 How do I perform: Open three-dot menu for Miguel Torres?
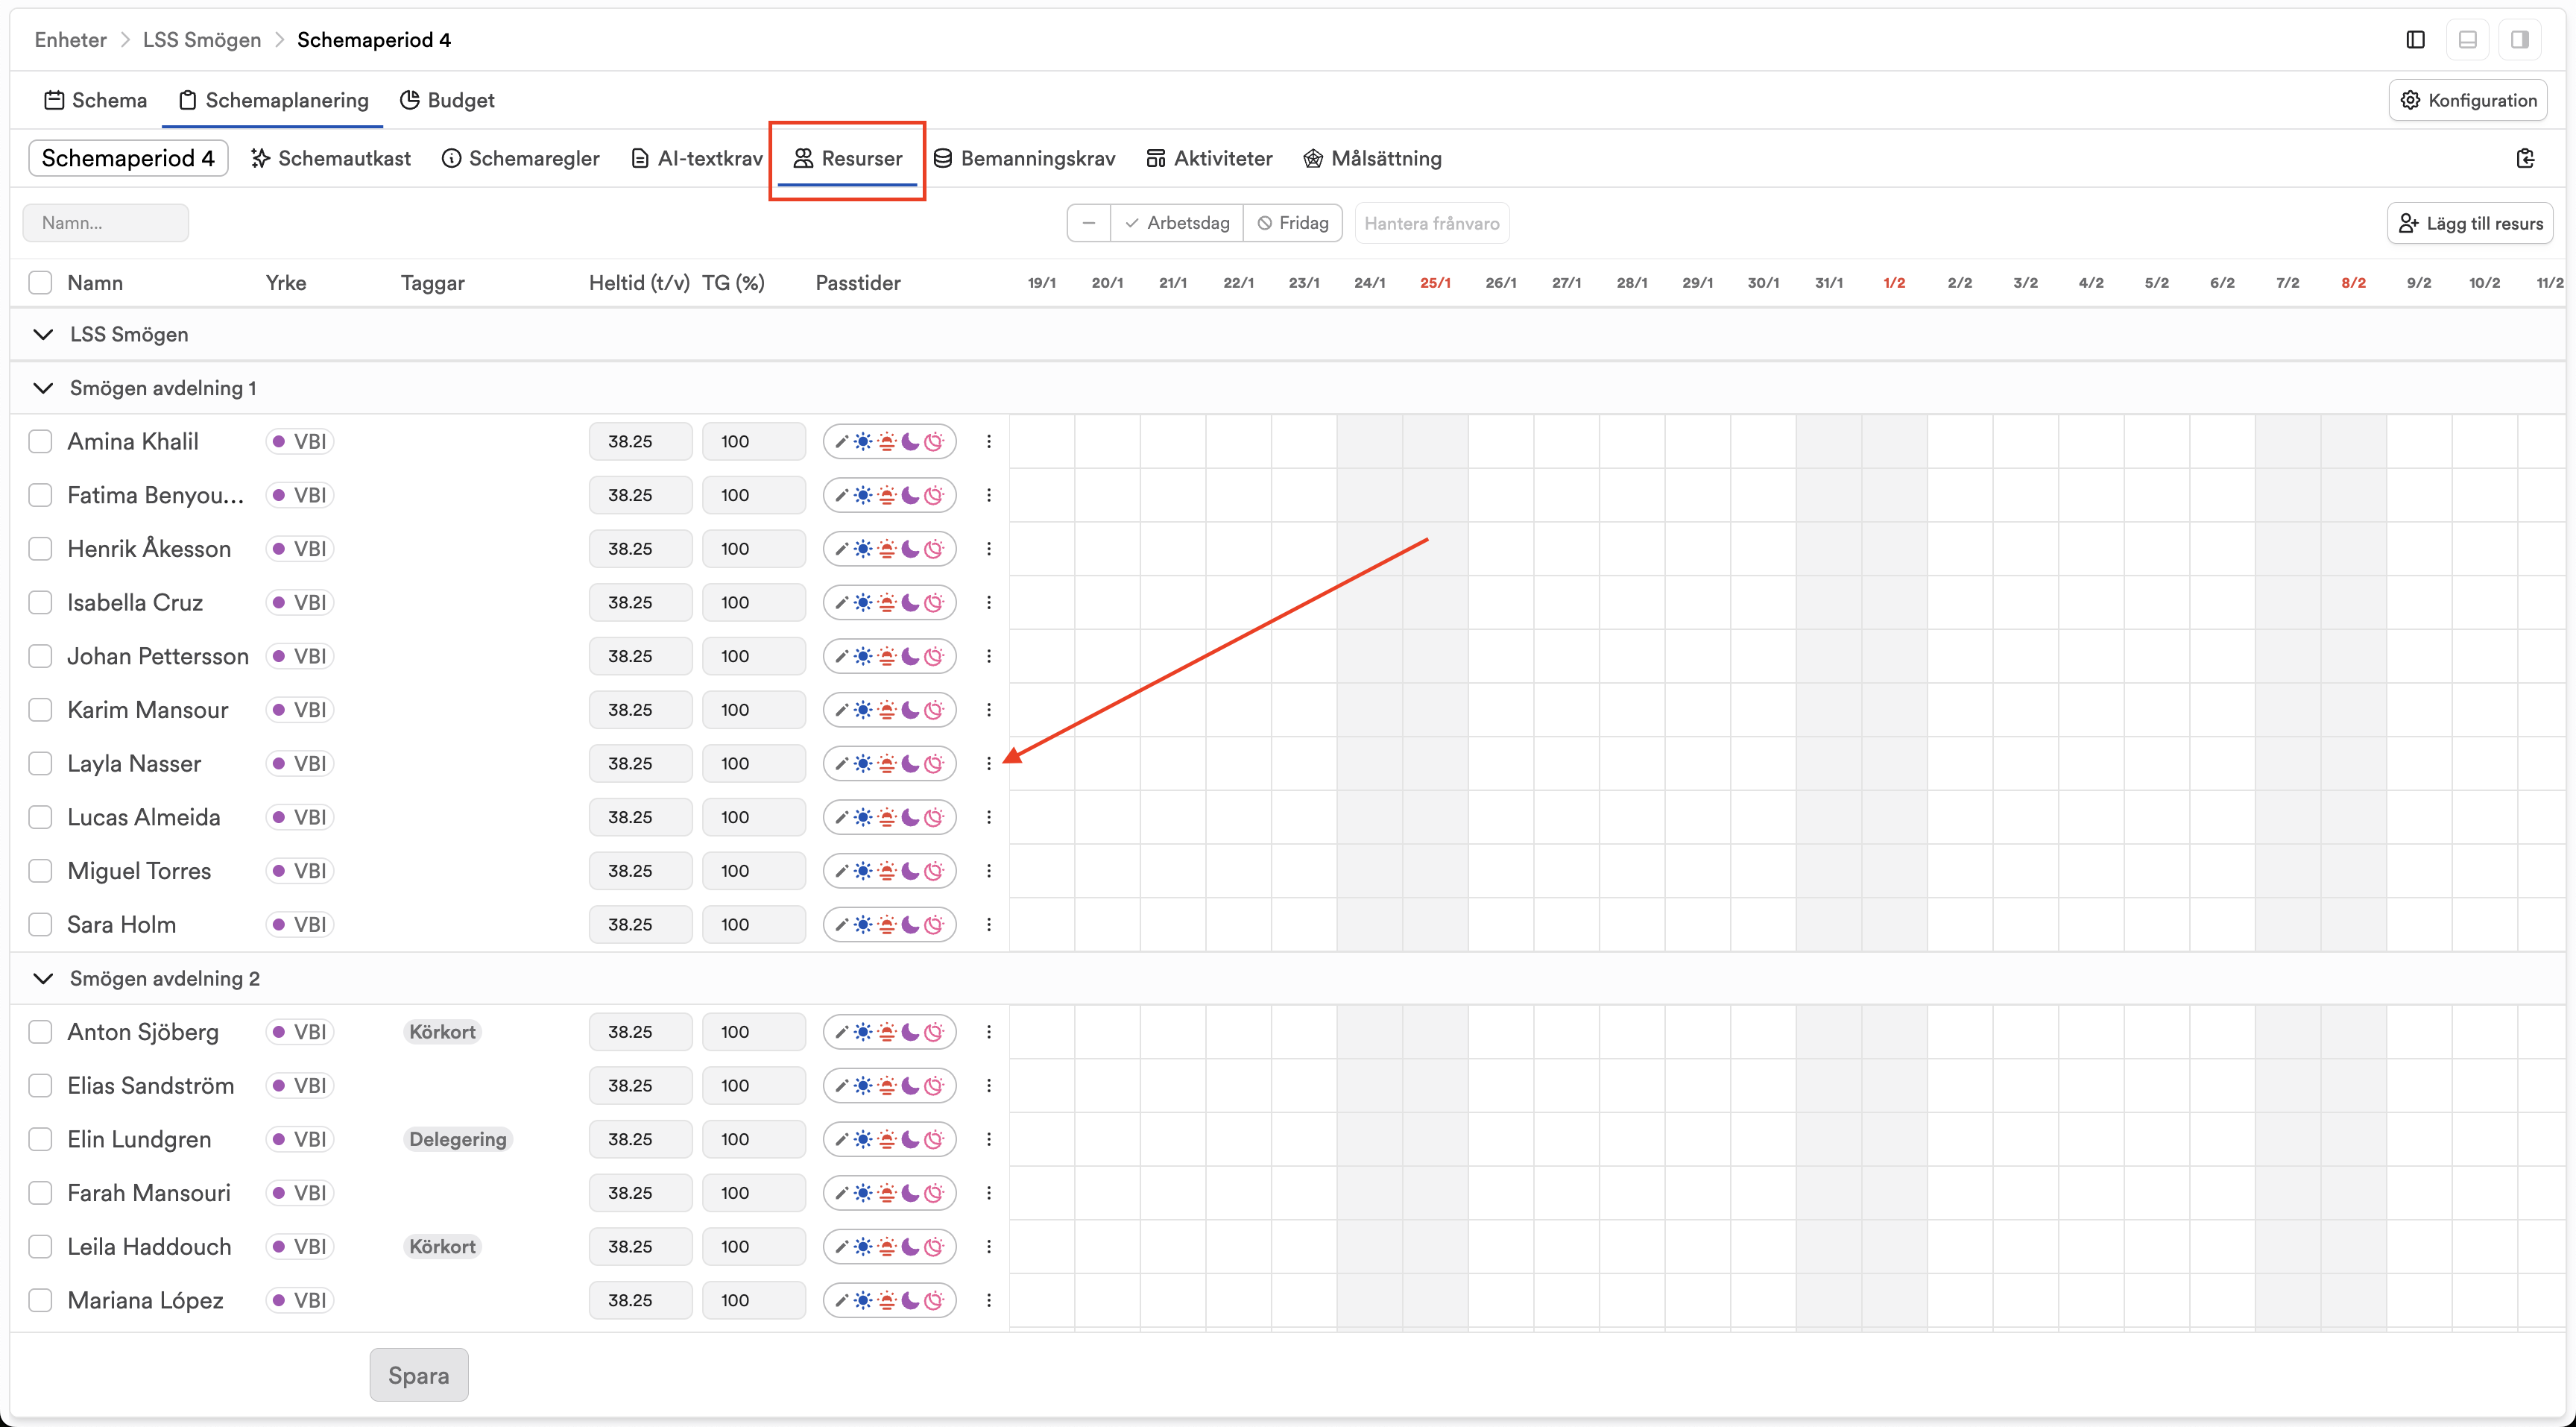click(x=989, y=871)
